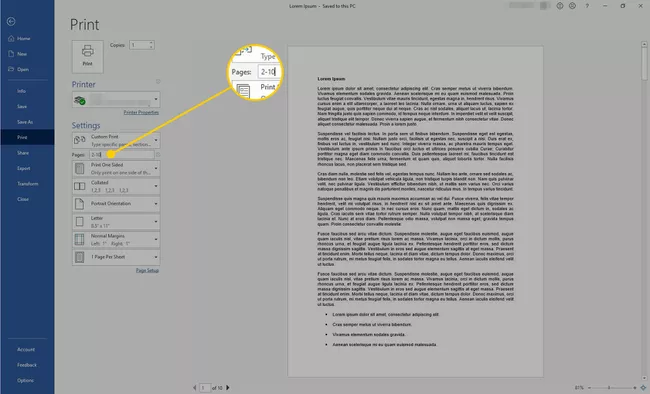Screen dimensions: 650x394
Task: Click the preview zoom slider handle
Action: (x=609, y=388)
